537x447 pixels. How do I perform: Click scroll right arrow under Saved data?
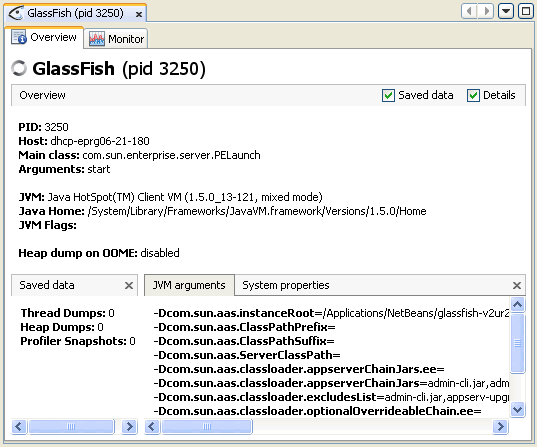coord(129,426)
